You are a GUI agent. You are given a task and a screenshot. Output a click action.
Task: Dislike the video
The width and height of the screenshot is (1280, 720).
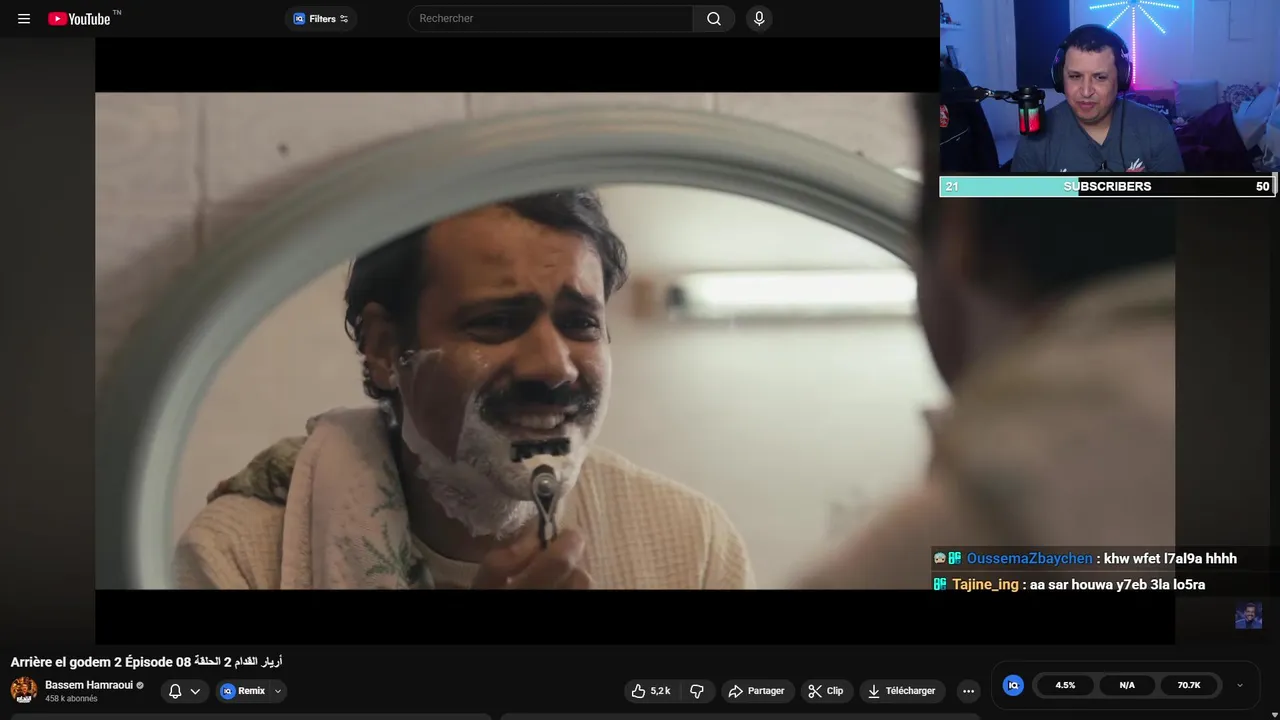pyautogui.click(x=697, y=691)
